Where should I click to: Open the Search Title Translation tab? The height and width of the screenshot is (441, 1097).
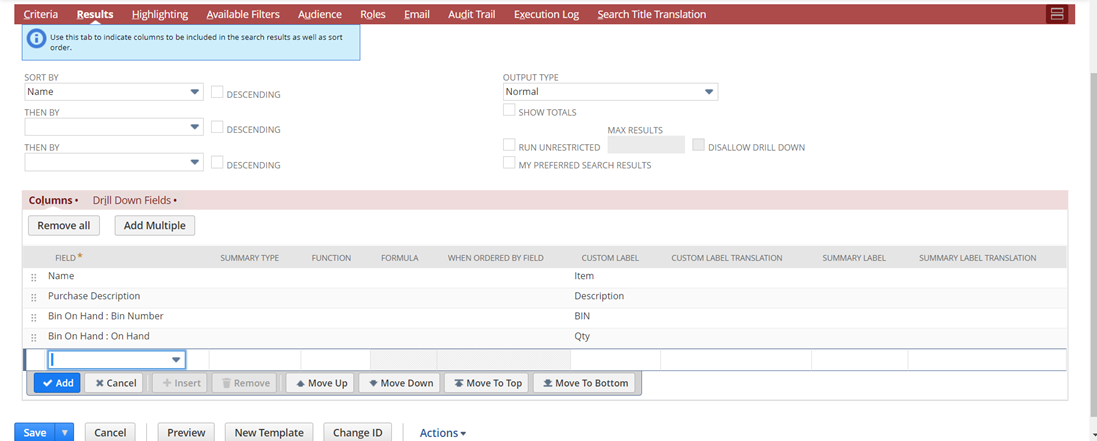pyautogui.click(x=651, y=14)
